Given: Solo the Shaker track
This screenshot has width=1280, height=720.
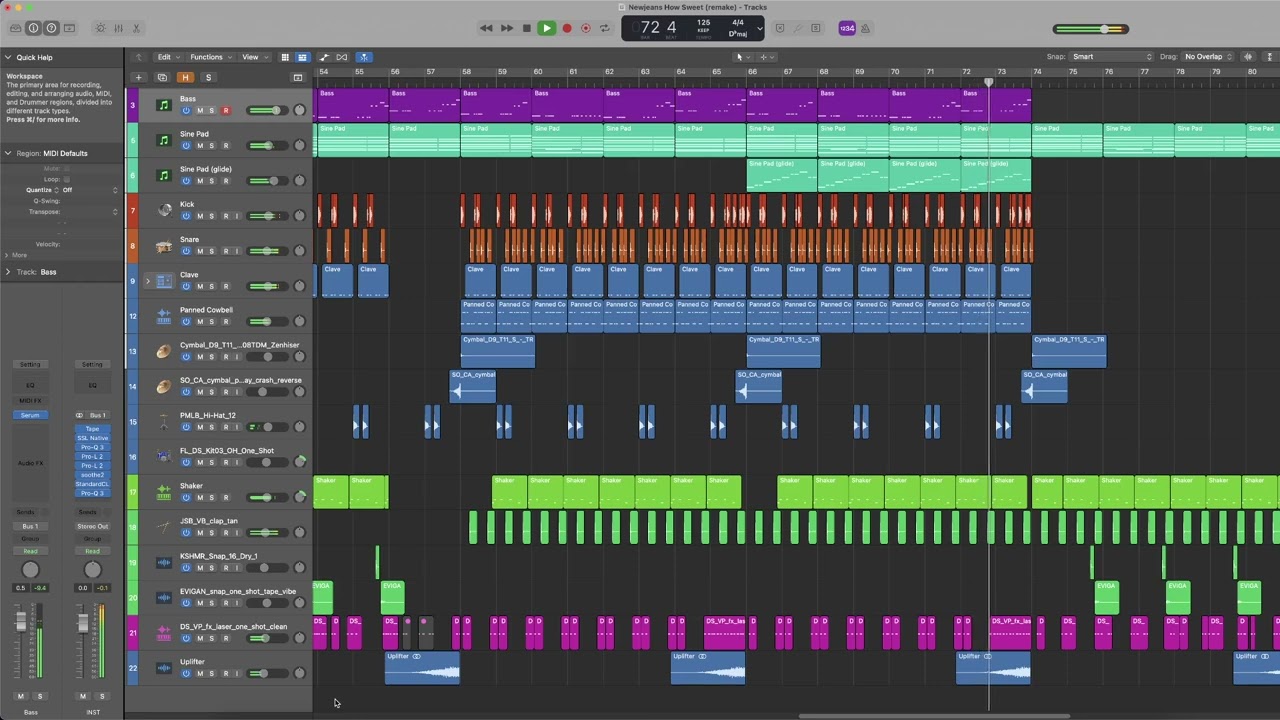Looking at the screenshot, I should pos(211,497).
